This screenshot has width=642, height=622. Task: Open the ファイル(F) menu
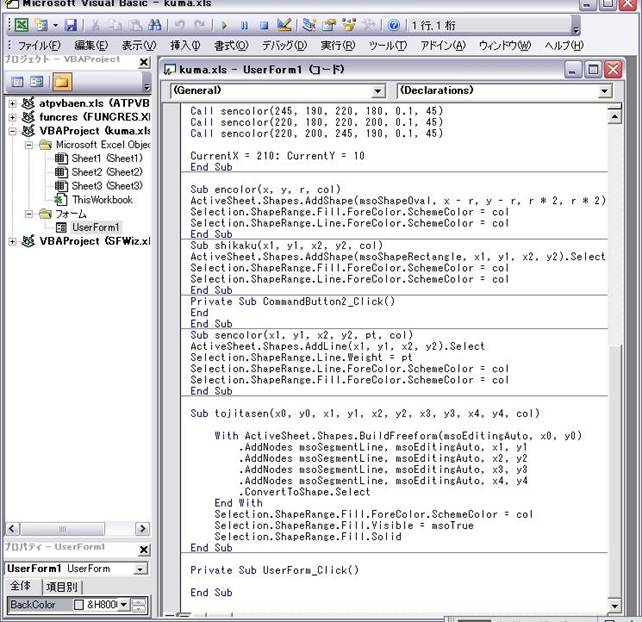[x=39, y=45]
